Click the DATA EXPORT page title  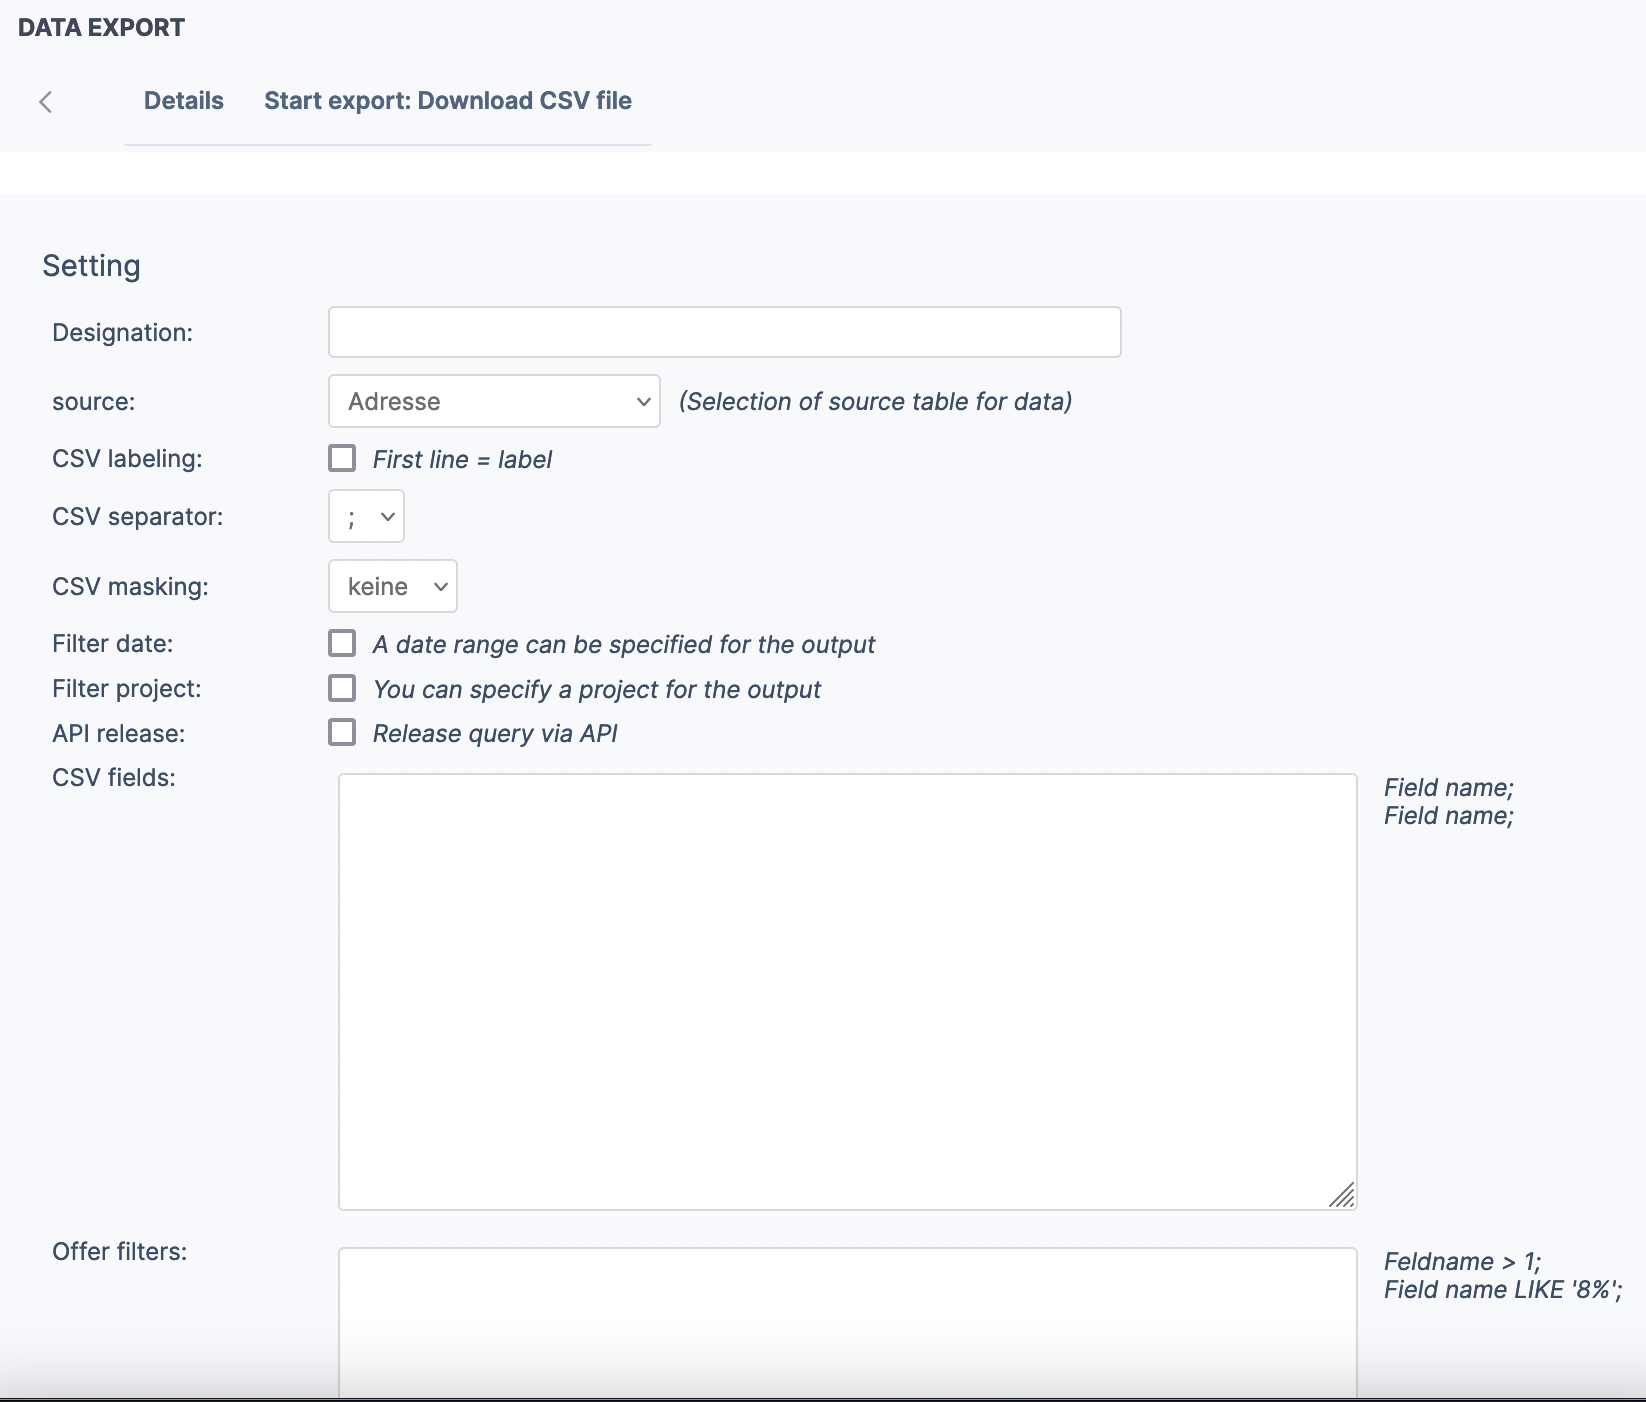click(101, 27)
